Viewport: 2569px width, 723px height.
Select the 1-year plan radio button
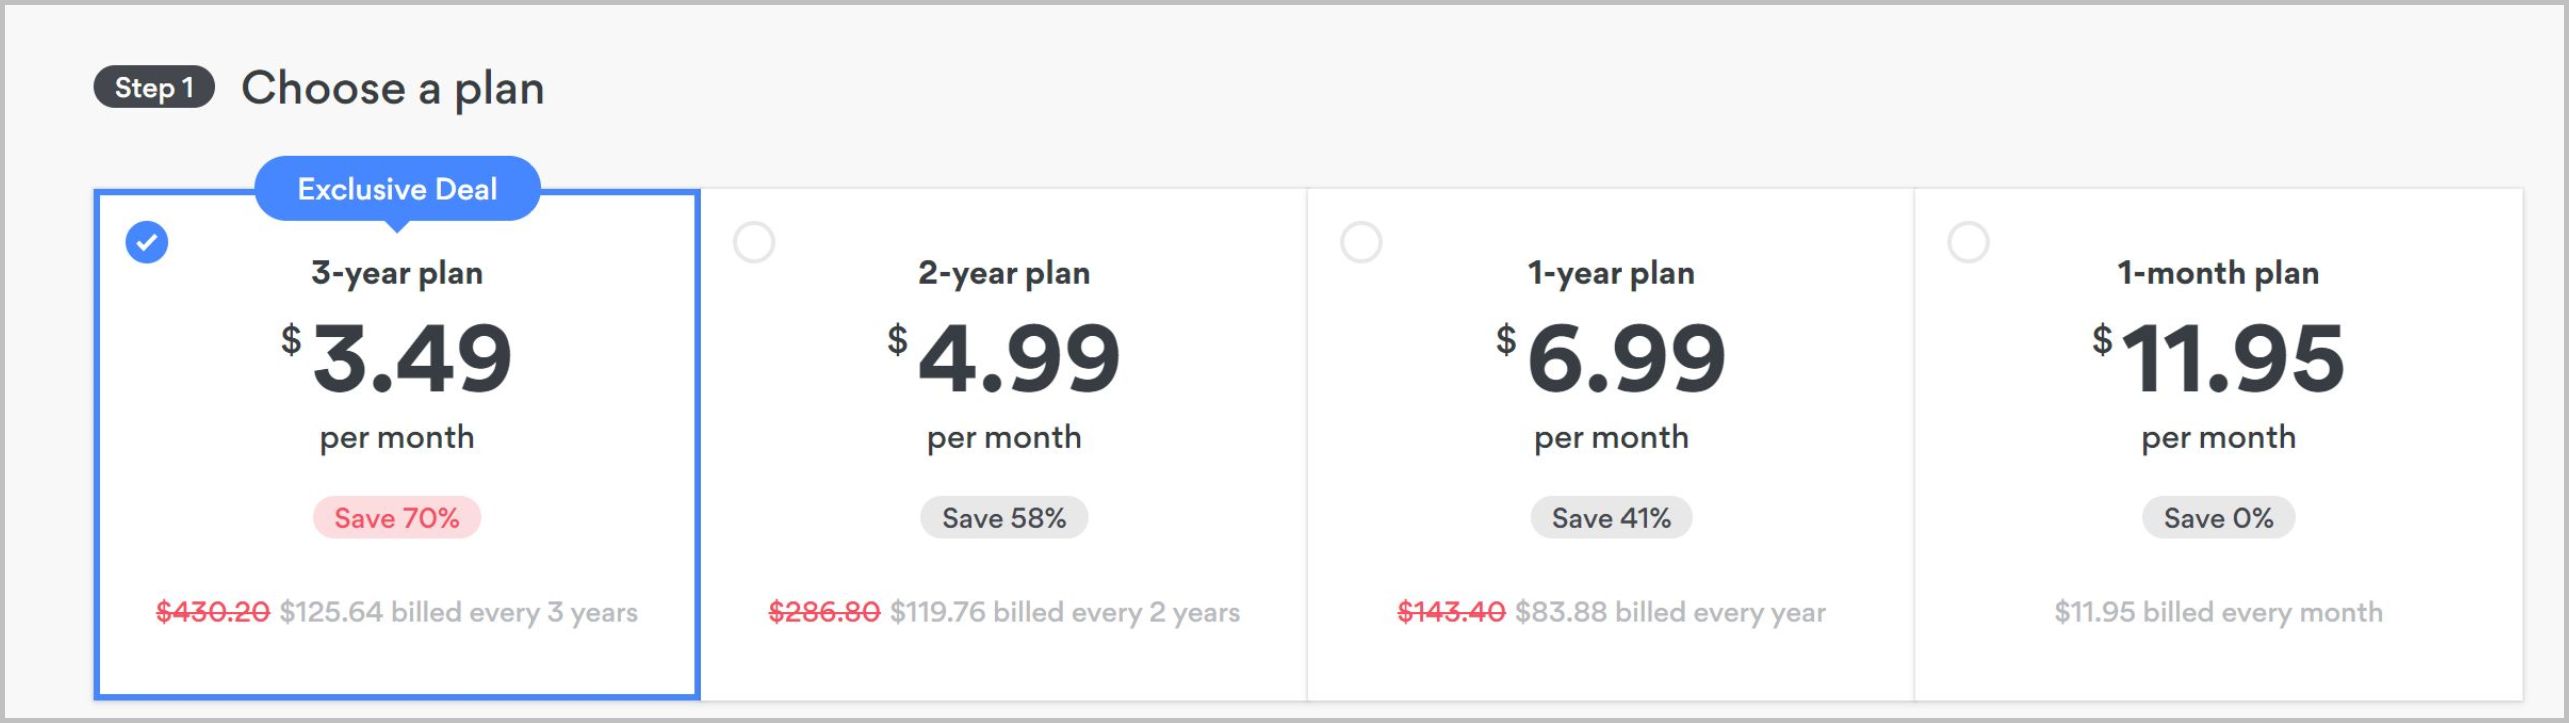1361,242
